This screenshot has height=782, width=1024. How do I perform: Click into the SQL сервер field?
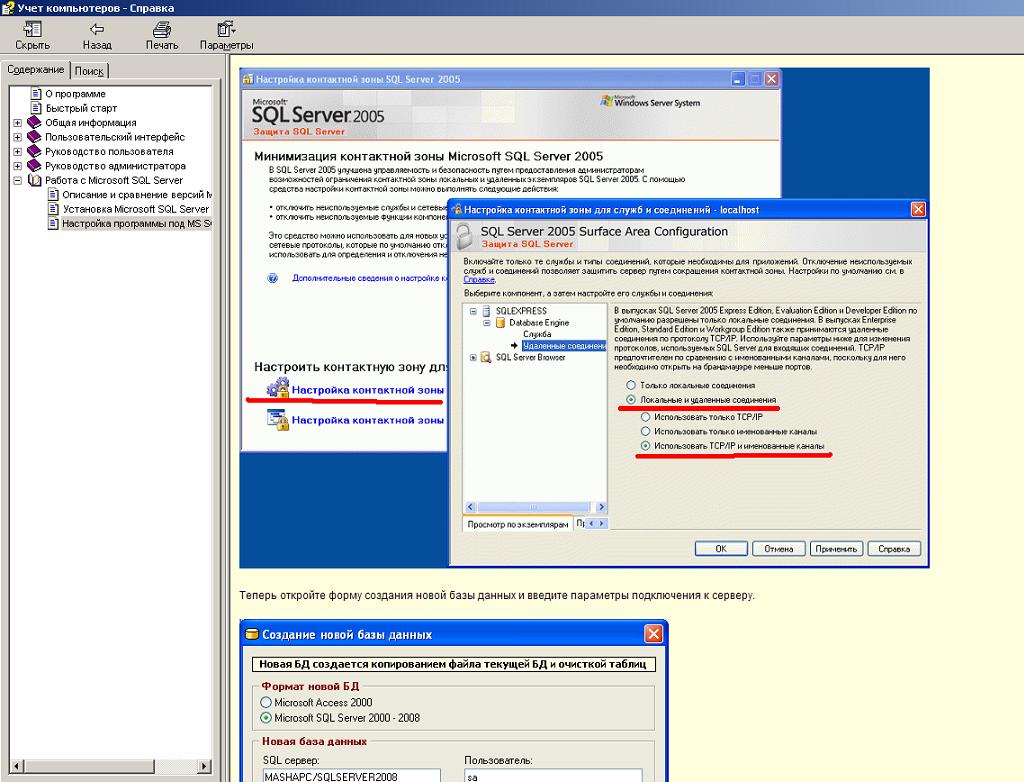351,775
